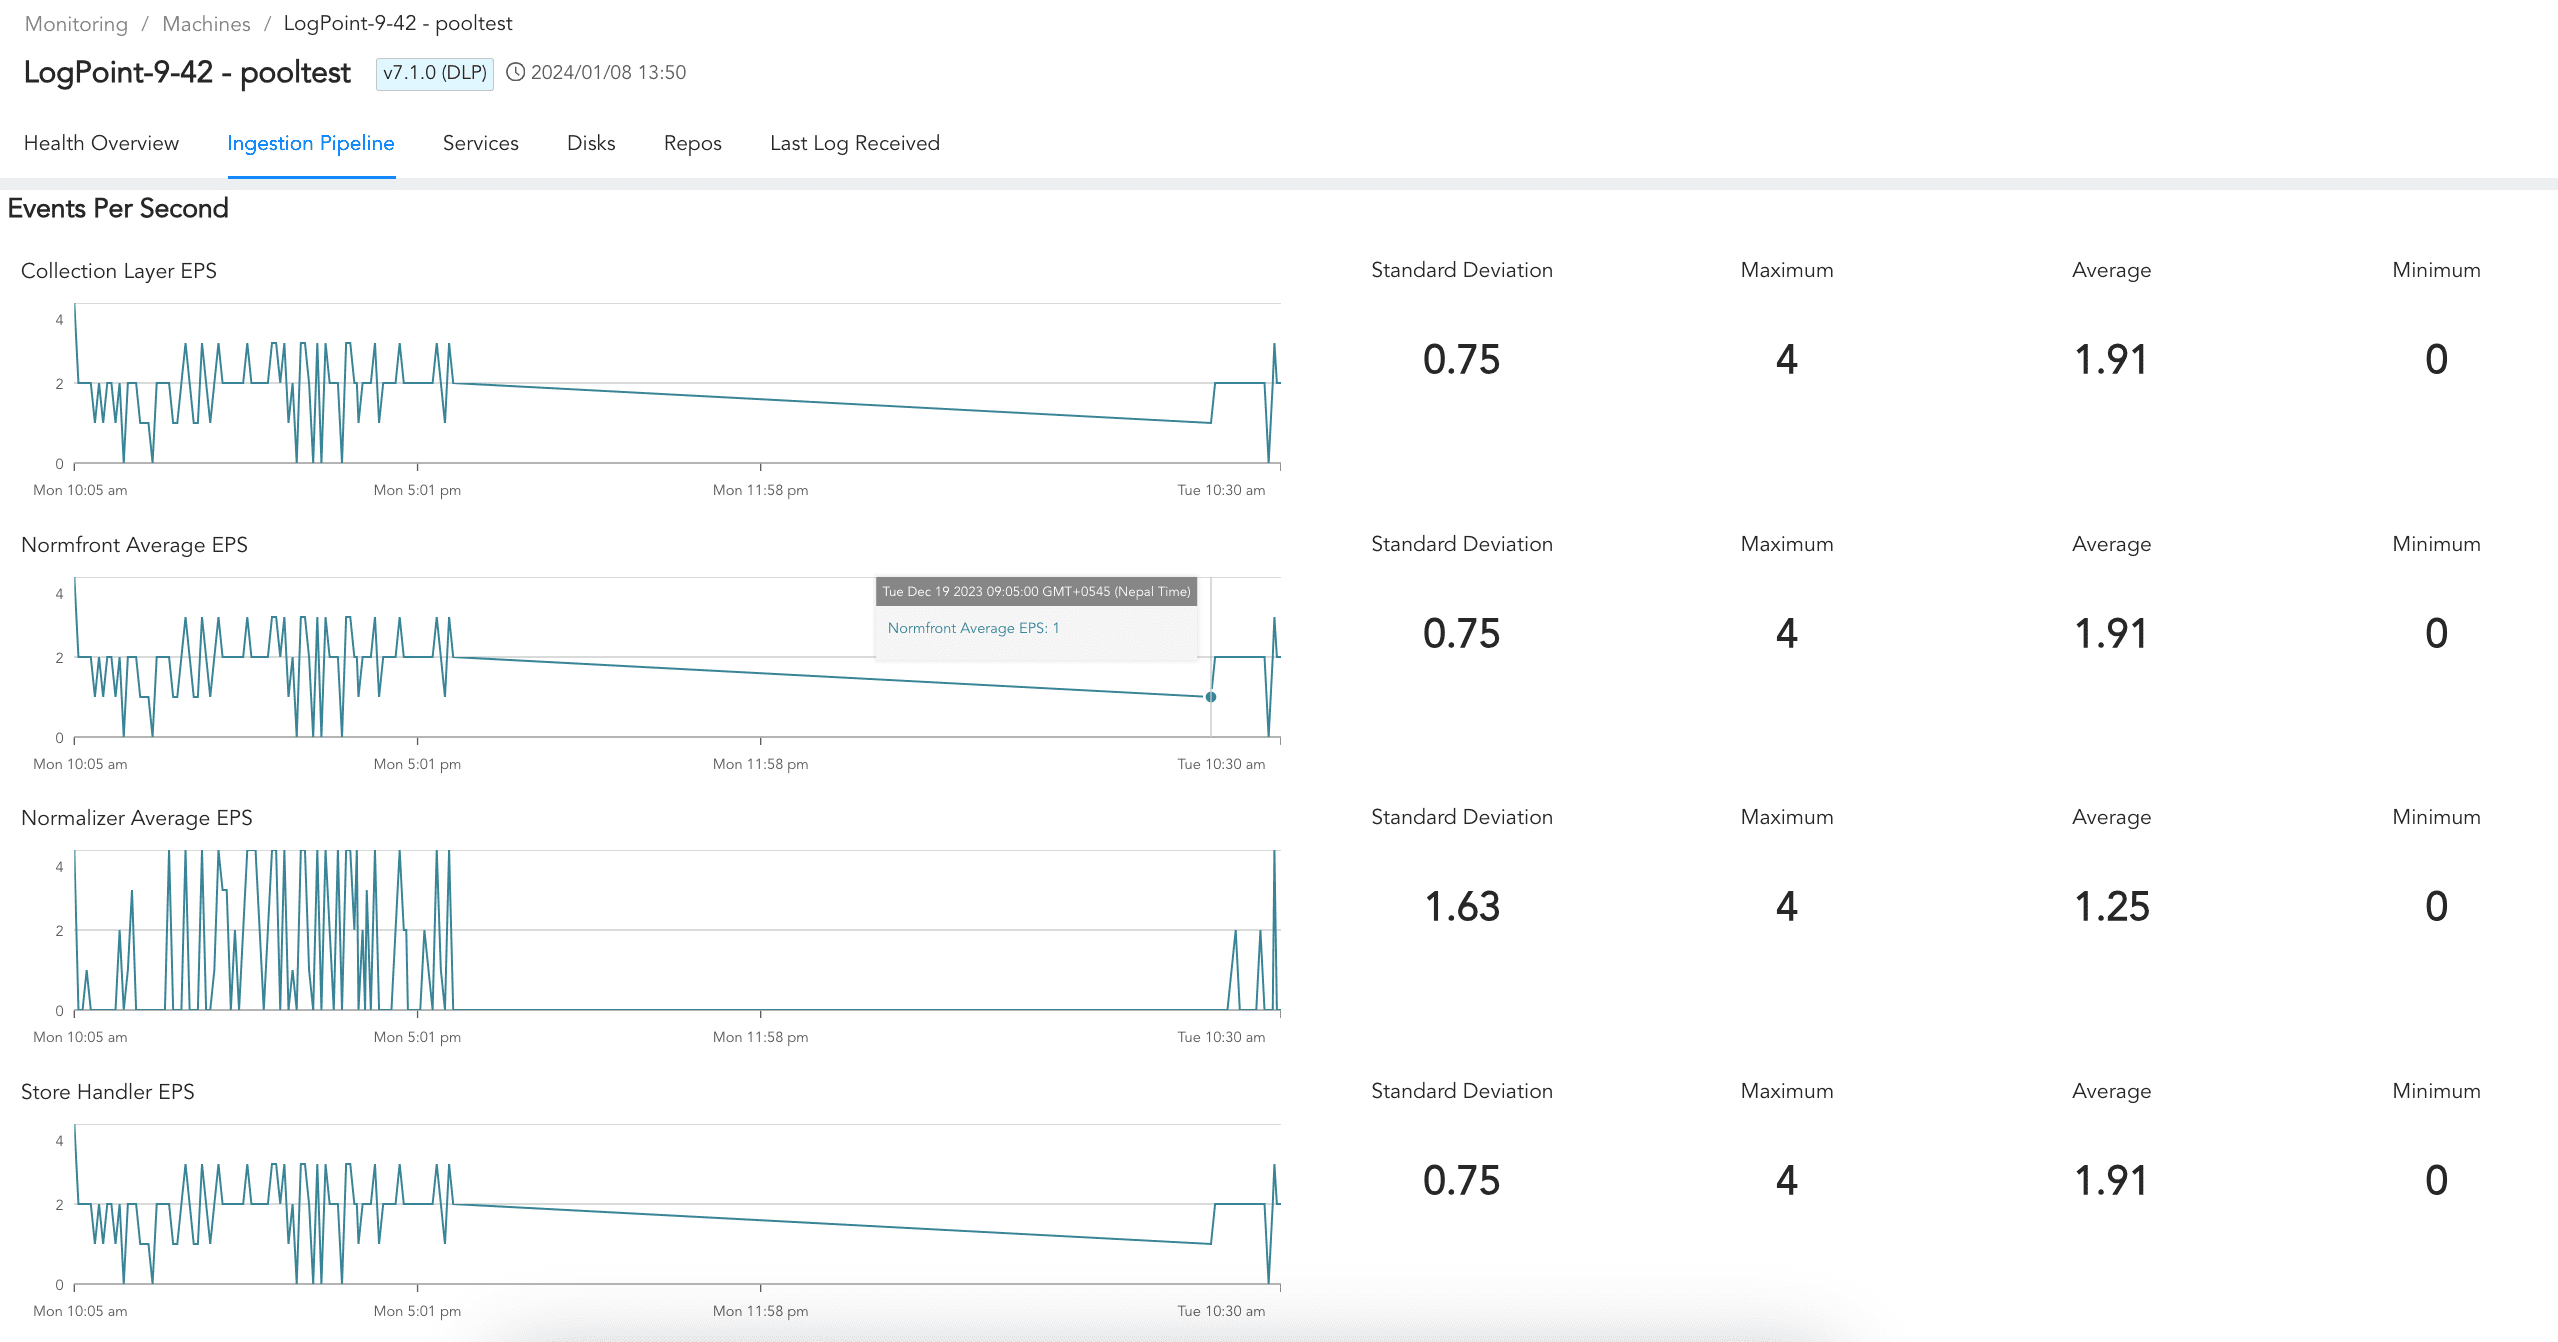This screenshot has width=2558, height=1342.
Task: Open the Repos tab
Action: [x=692, y=143]
